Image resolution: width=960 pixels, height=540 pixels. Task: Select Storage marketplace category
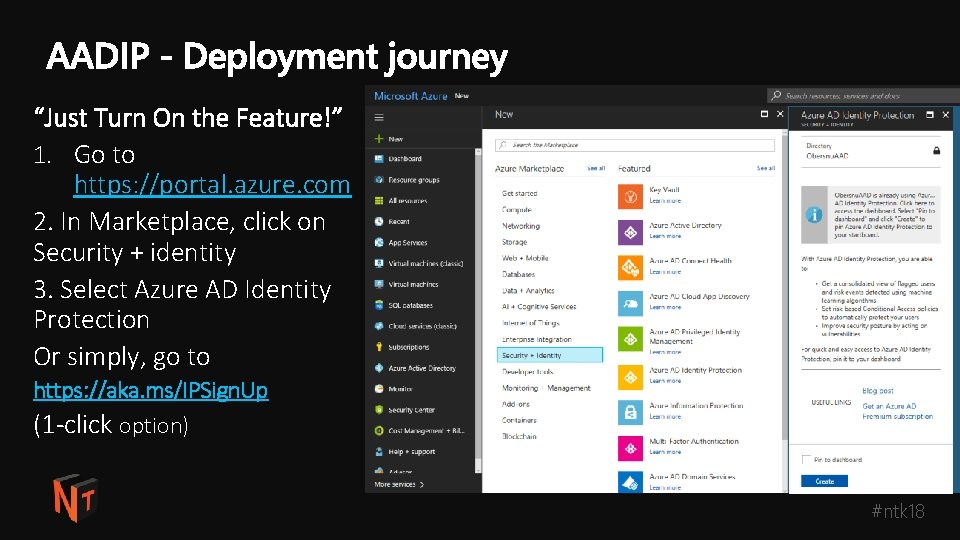[514, 242]
